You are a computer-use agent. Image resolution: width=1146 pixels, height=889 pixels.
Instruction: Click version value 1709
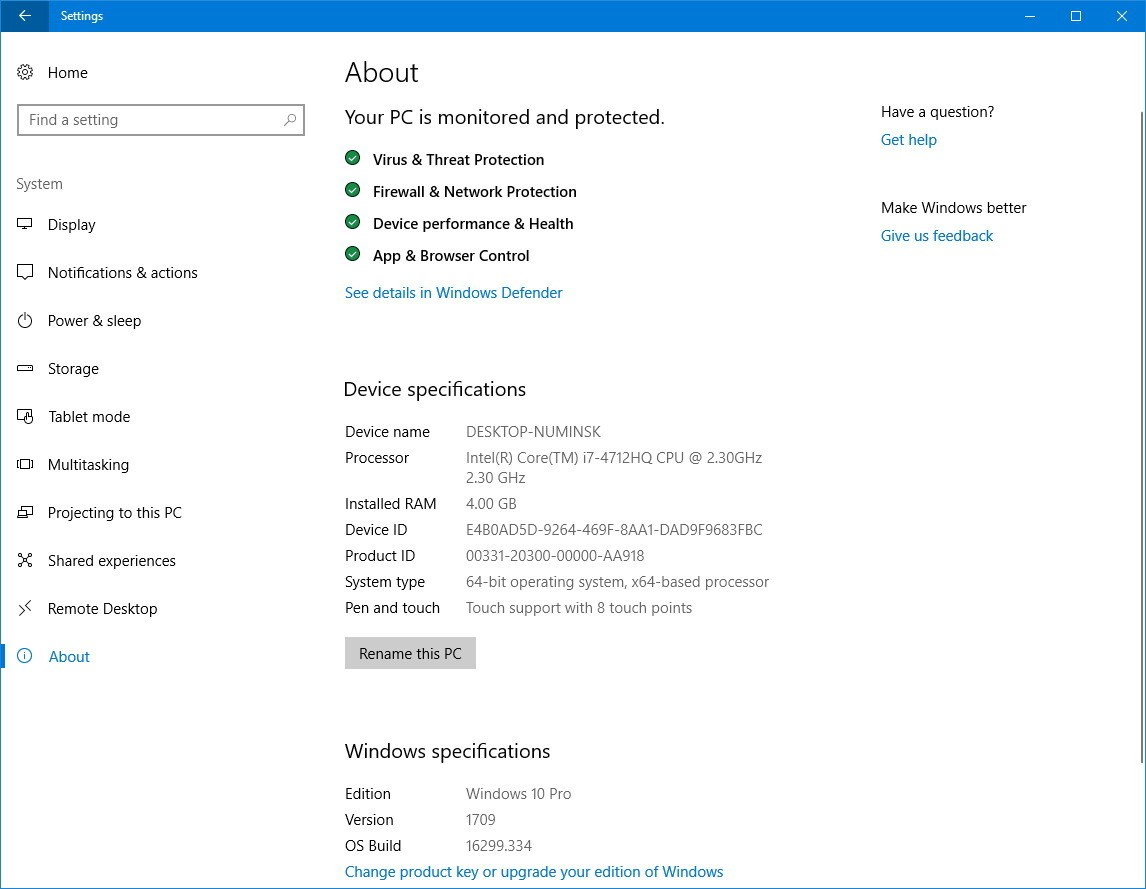tap(480, 820)
